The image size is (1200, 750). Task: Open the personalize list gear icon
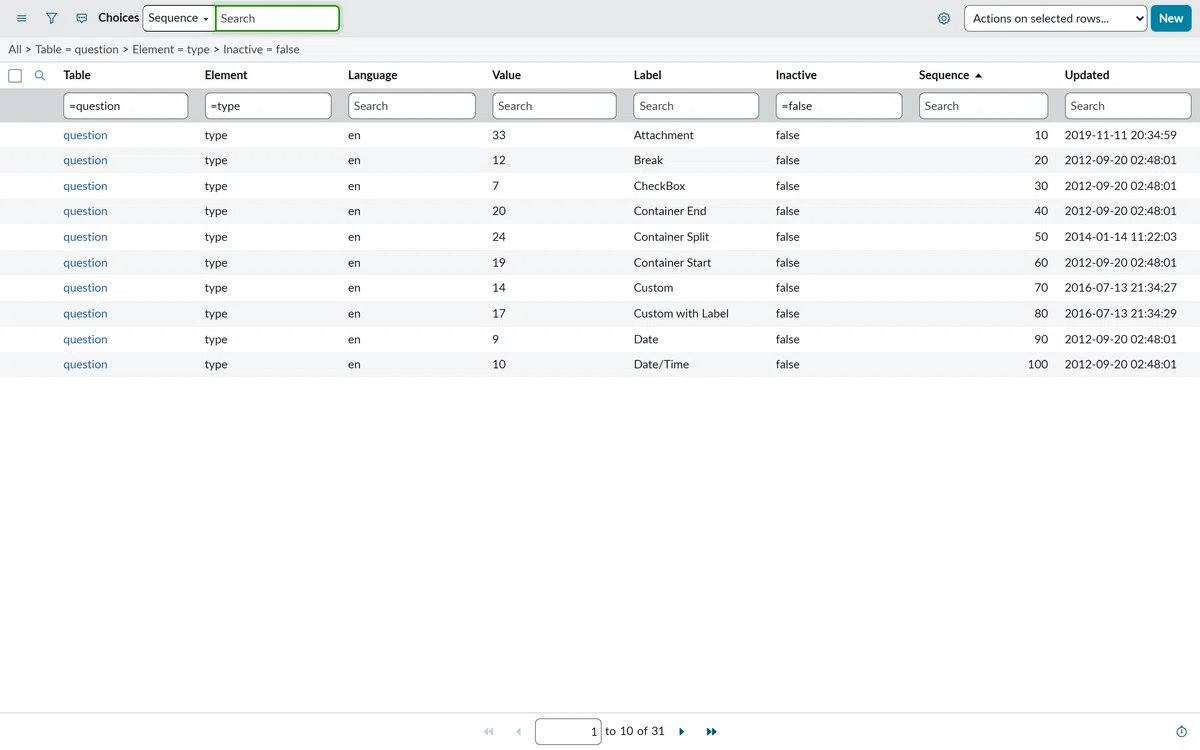click(944, 18)
